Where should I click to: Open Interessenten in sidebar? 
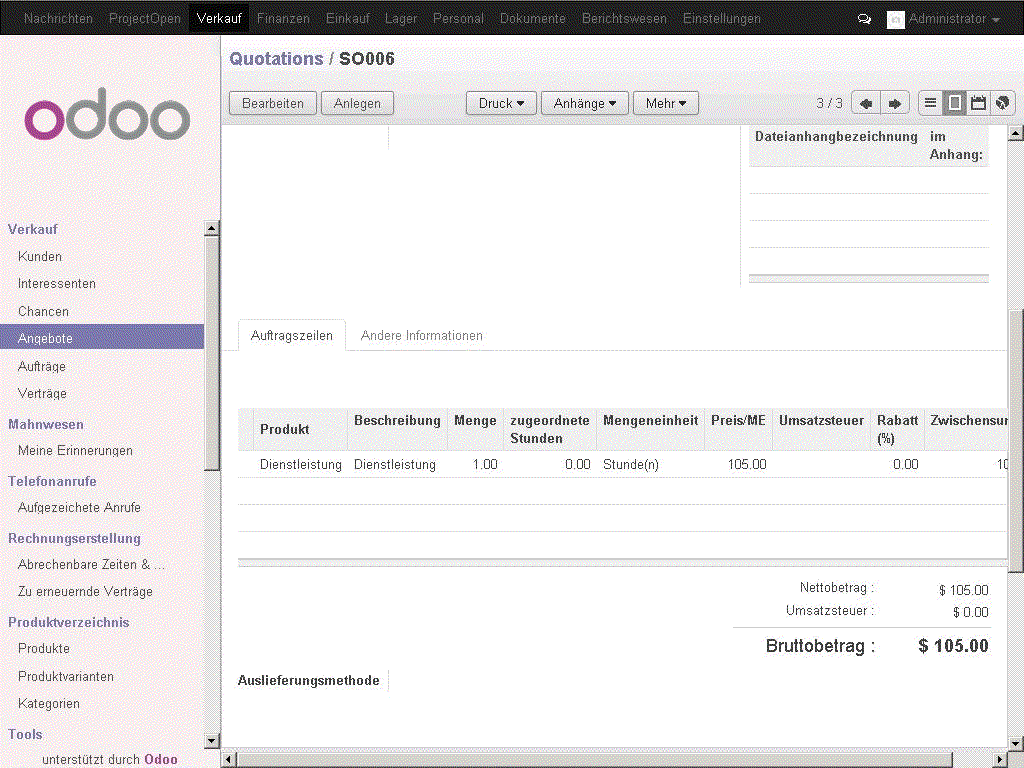click(57, 284)
